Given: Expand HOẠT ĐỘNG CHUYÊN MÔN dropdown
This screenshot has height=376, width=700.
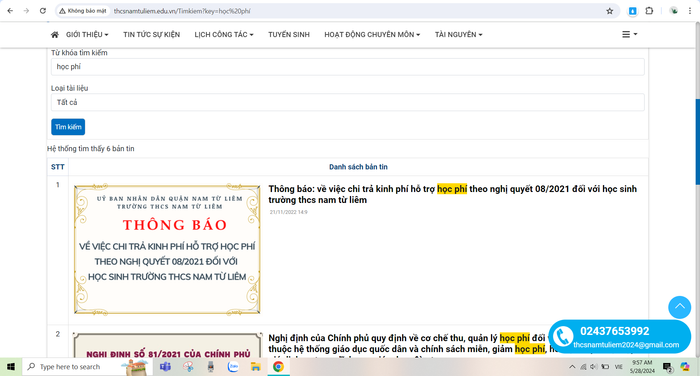Looking at the screenshot, I should [372, 34].
